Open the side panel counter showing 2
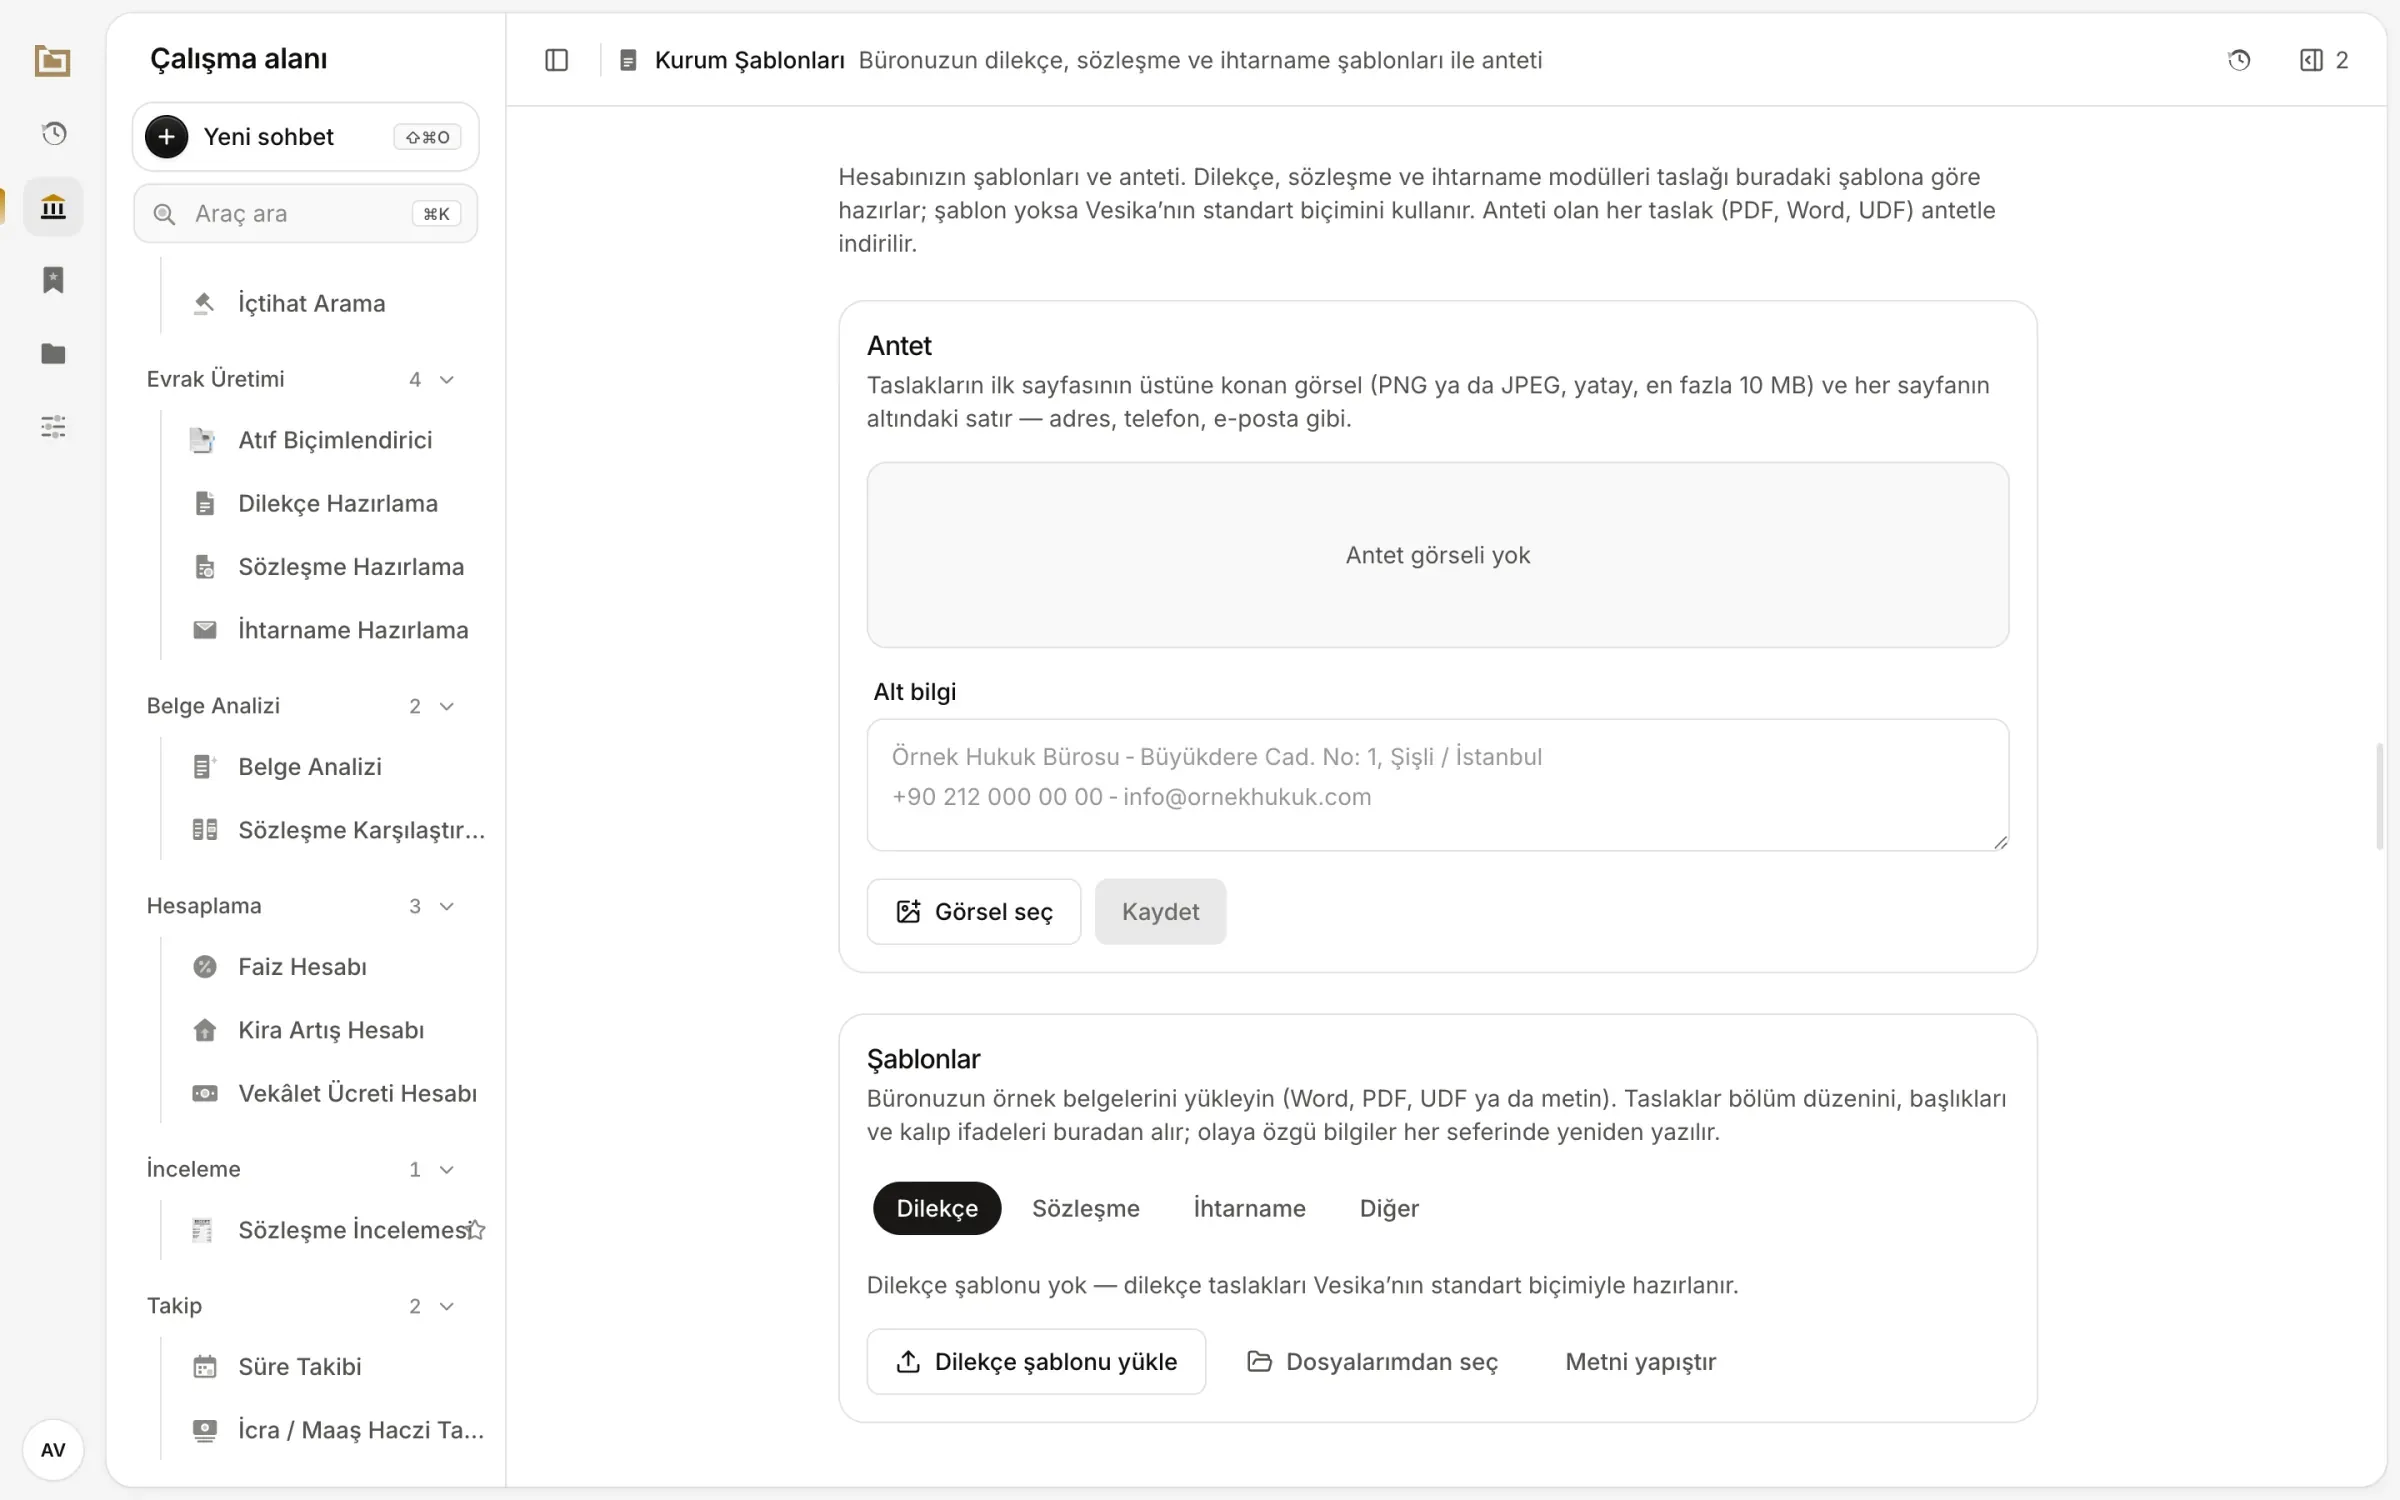This screenshot has width=2400, height=1500. point(2324,60)
